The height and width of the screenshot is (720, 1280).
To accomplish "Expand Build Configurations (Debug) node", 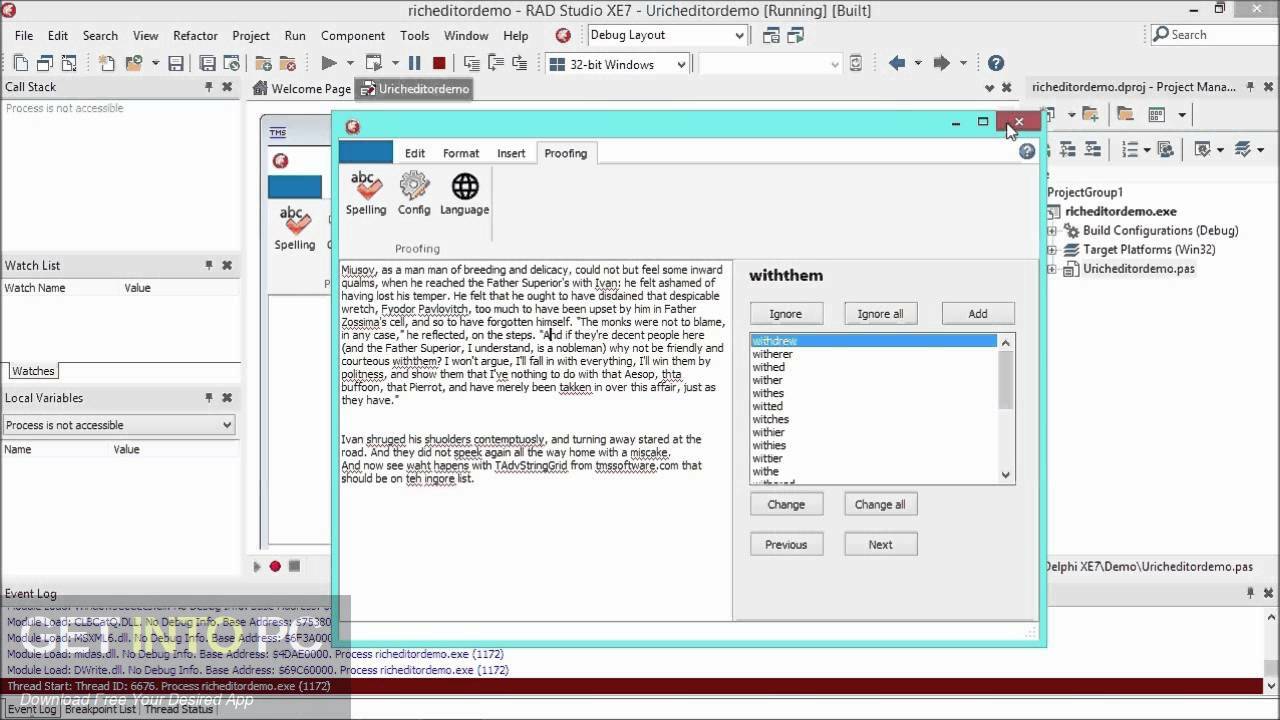I will coord(1052,231).
